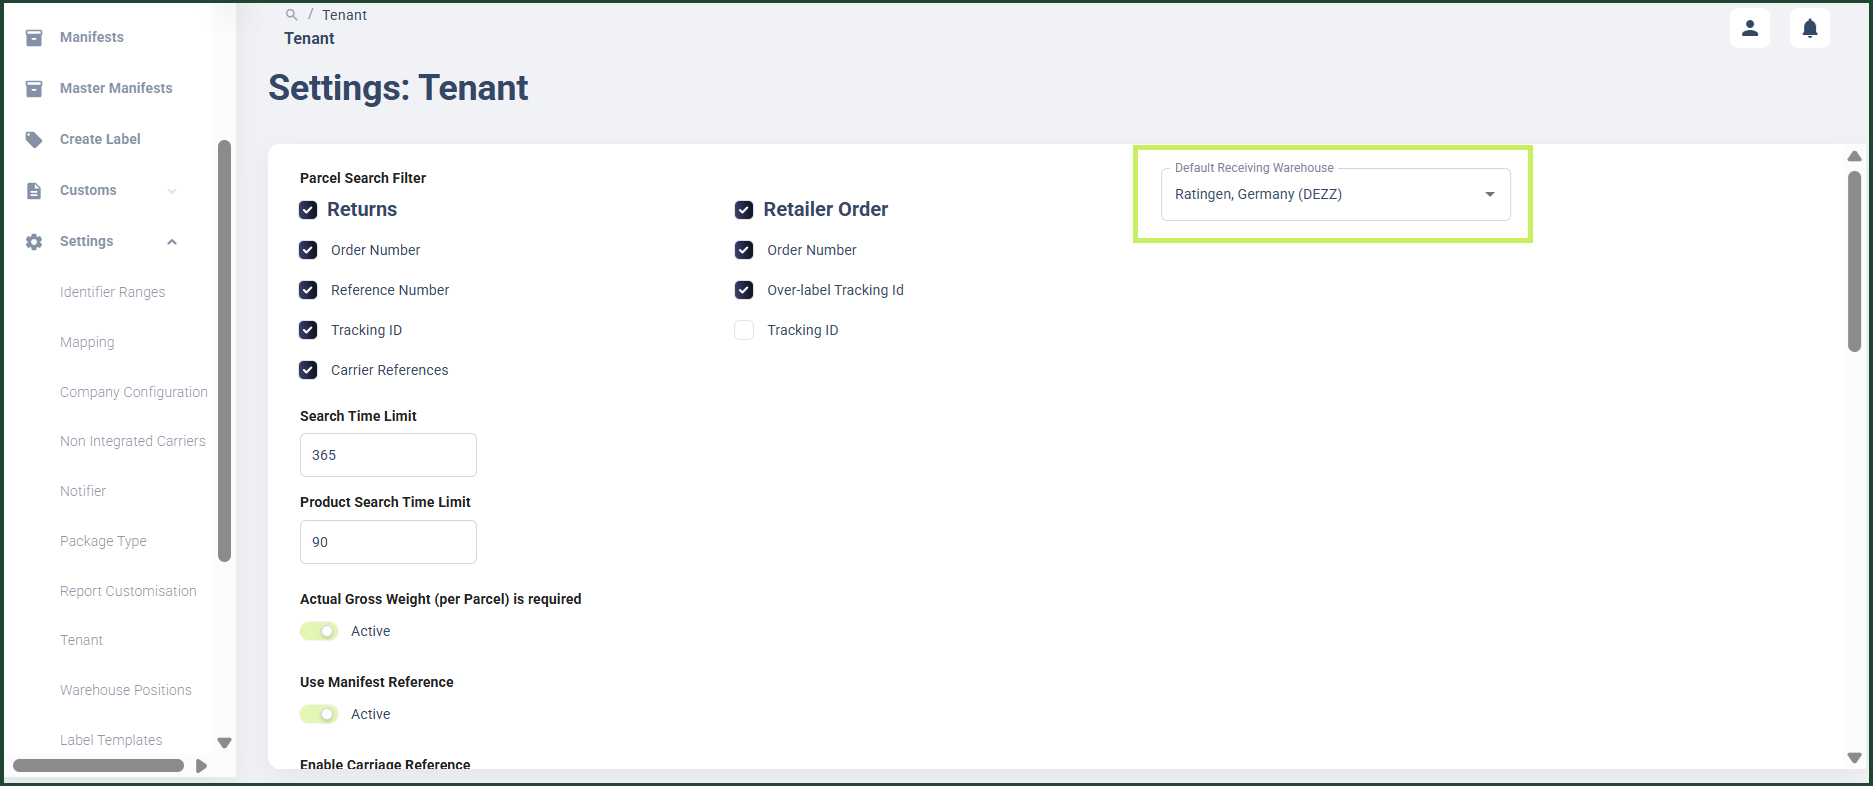Open Create Label menu item
Image resolution: width=1873 pixels, height=786 pixels.
click(100, 139)
